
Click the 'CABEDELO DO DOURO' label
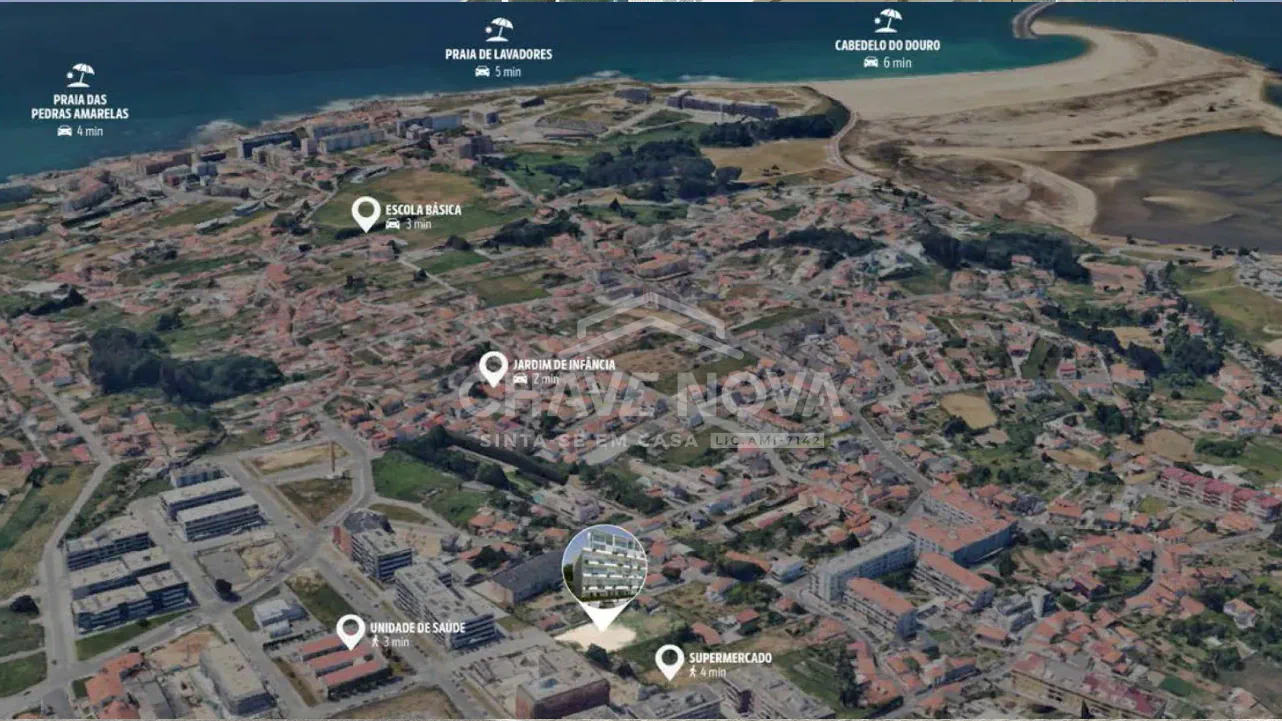coord(888,45)
